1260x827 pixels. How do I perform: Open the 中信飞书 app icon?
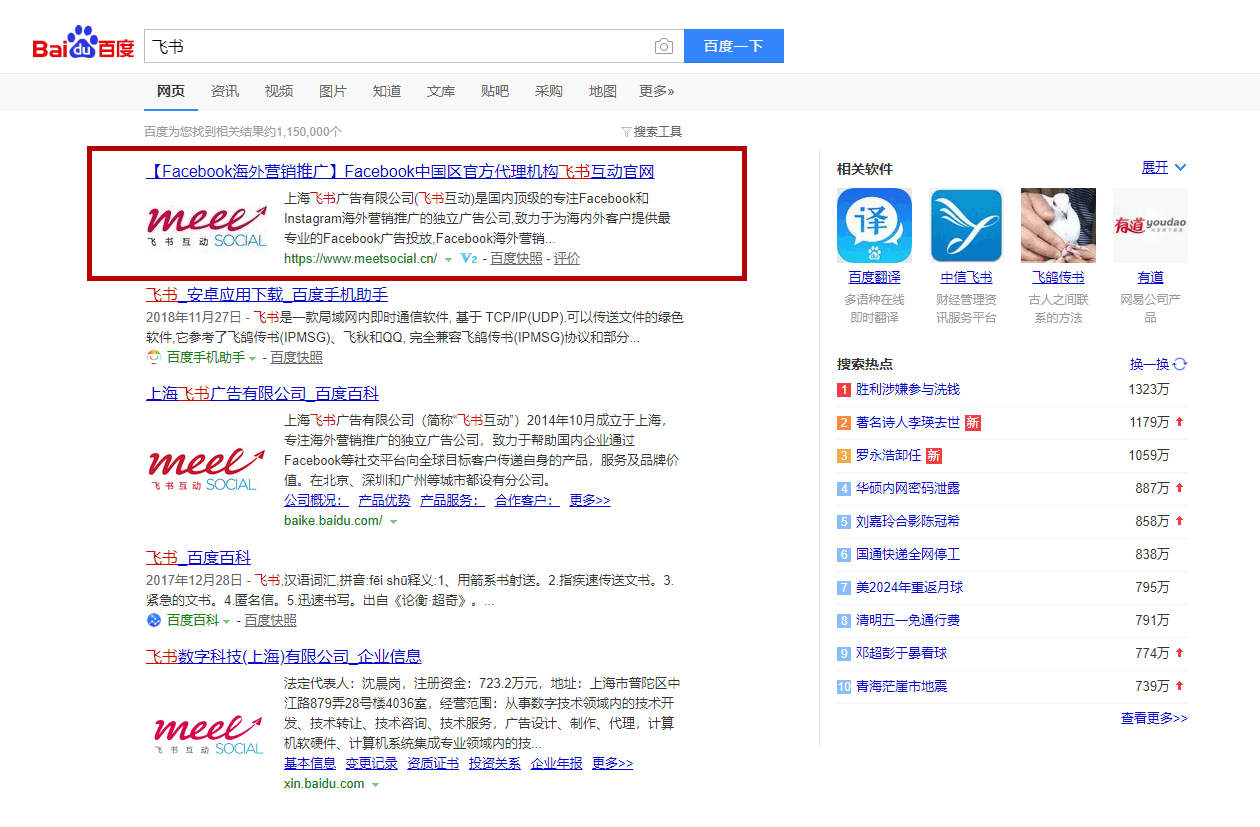click(966, 225)
